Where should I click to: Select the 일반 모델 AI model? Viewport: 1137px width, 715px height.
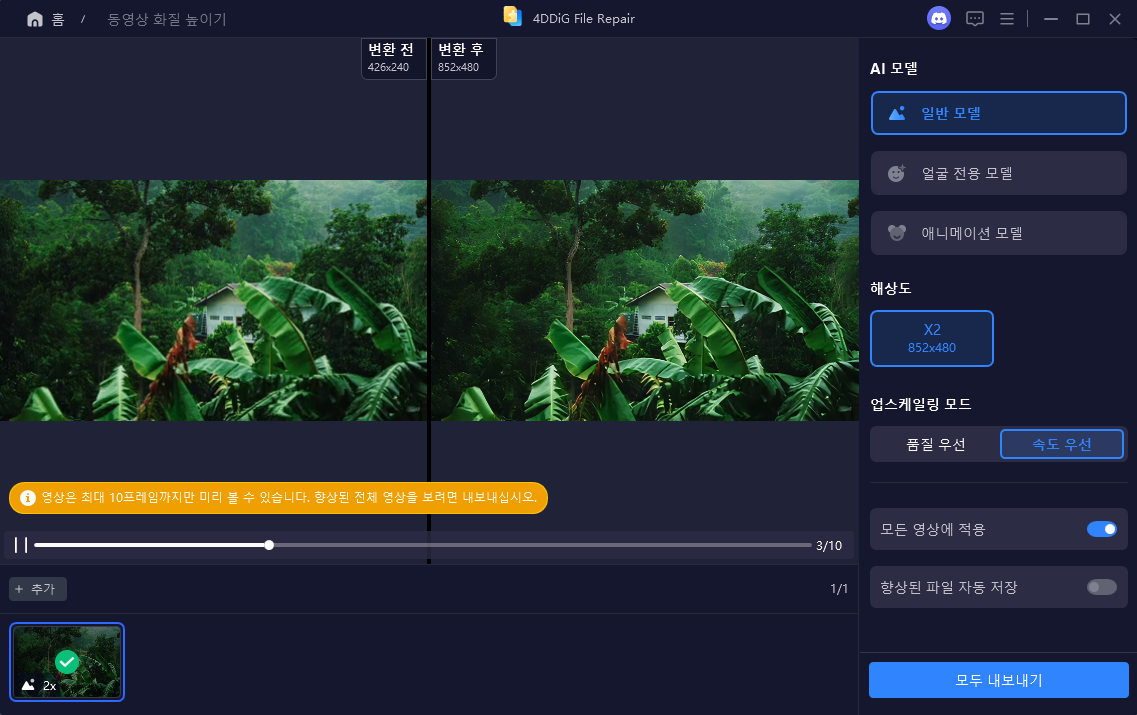[x=999, y=113]
